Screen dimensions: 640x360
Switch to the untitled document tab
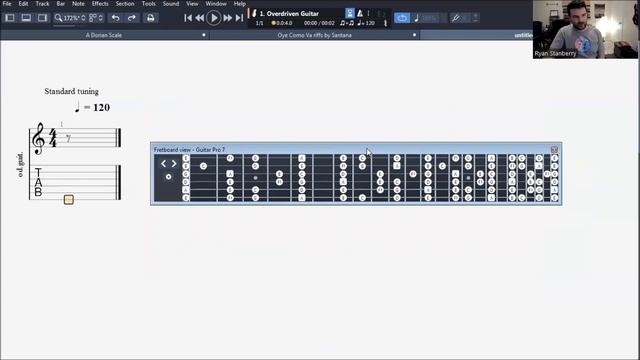tap(523, 35)
